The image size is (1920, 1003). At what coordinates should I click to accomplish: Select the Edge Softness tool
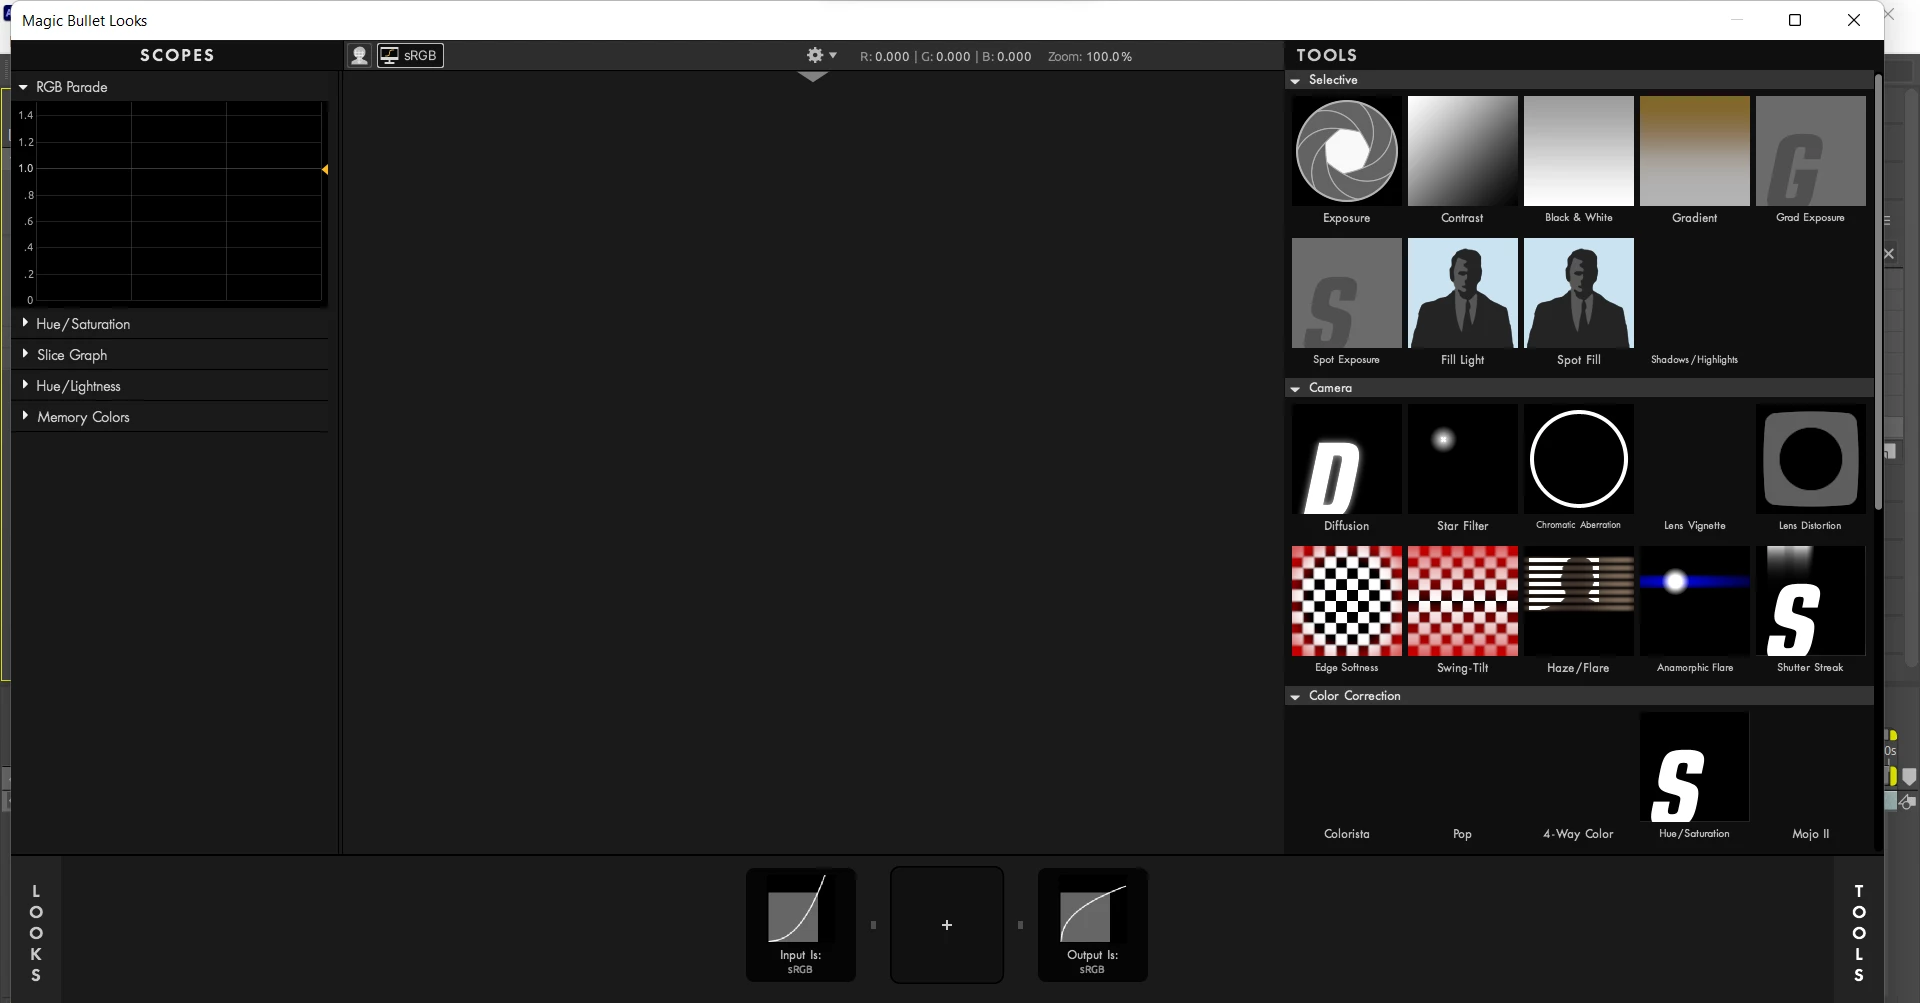pos(1346,610)
